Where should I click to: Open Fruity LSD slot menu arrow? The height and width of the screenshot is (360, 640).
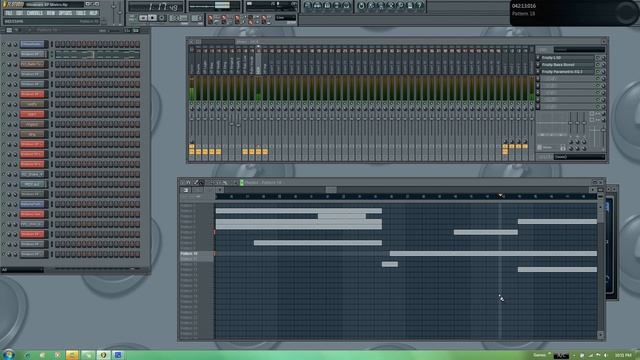(538, 58)
